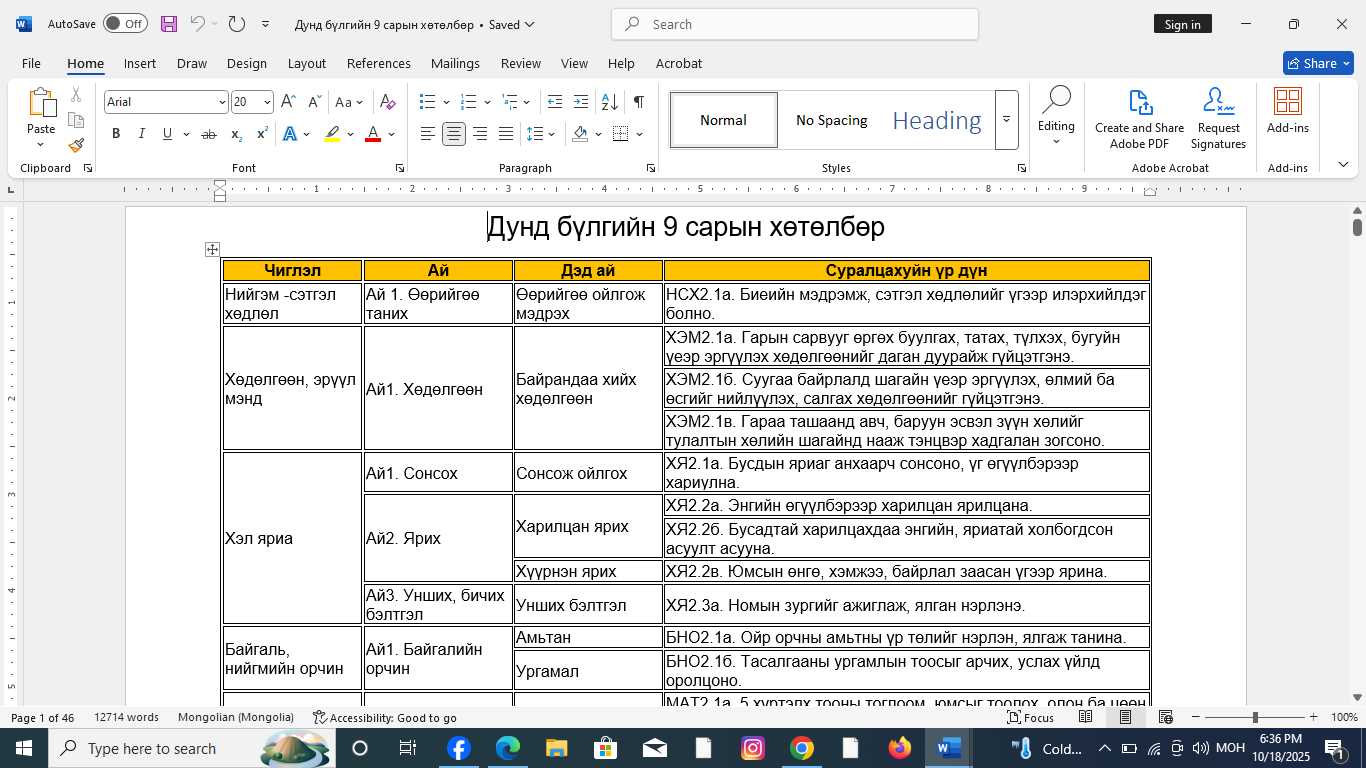This screenshot has height=768, width=1366.
Task: Select the Italic formatting icon
Action: pyautogui.click(x=141, y=133)
